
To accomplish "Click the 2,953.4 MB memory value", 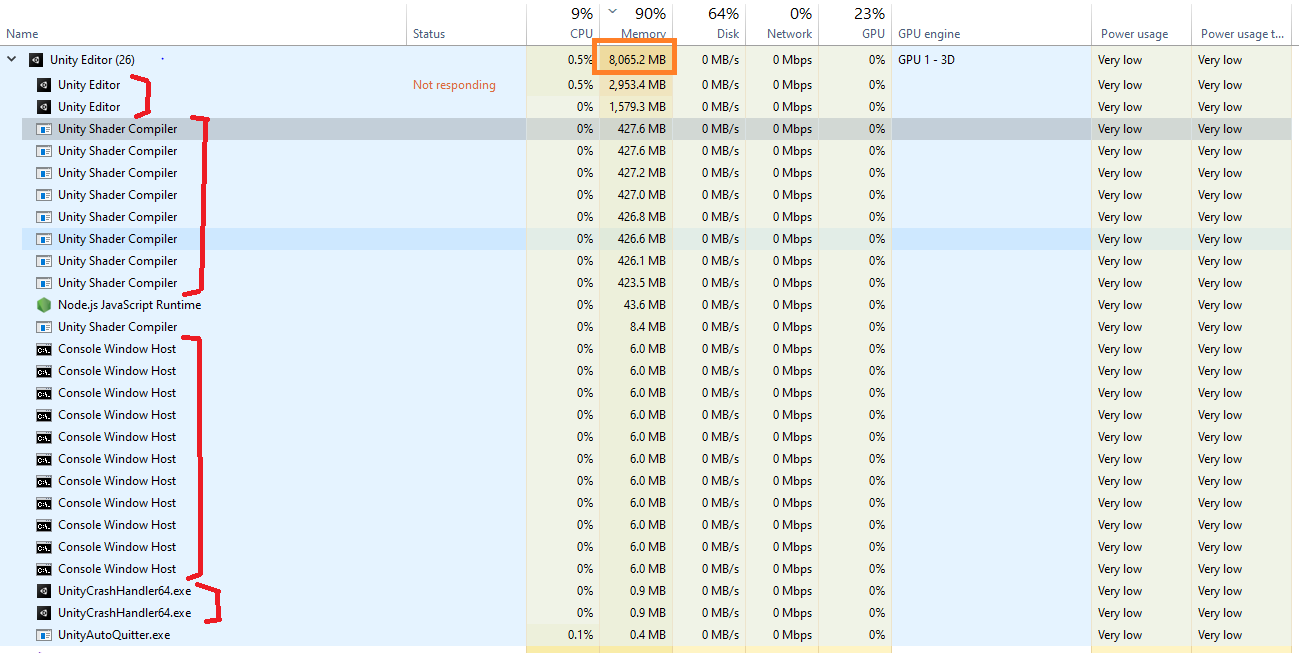I will pos(637,85).
